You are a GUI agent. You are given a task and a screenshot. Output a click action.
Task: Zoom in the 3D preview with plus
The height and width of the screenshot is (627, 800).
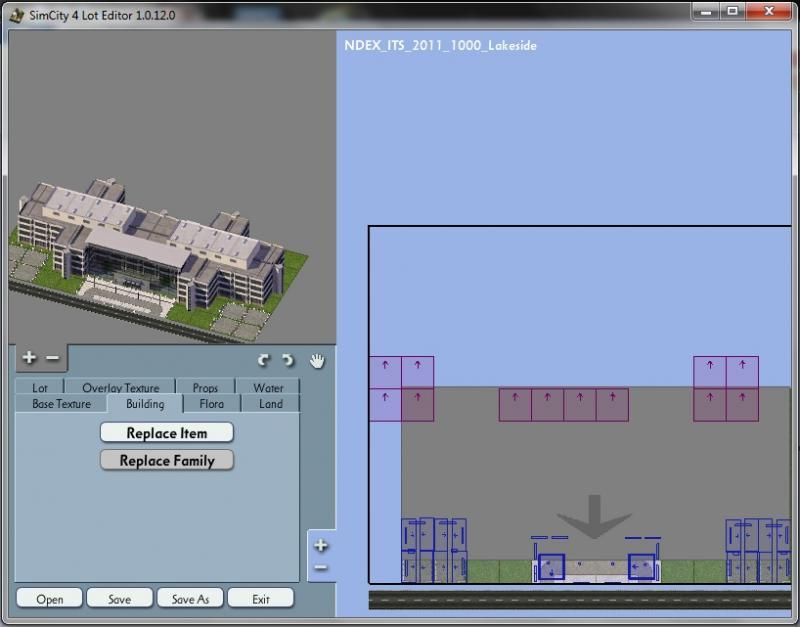coord(29,358)
